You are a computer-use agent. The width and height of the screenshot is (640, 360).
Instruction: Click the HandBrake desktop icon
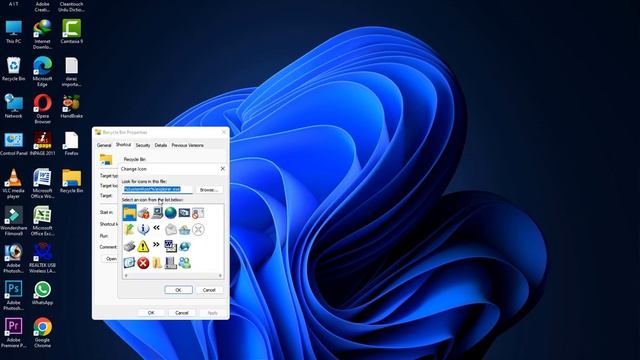tap(71, 106)
